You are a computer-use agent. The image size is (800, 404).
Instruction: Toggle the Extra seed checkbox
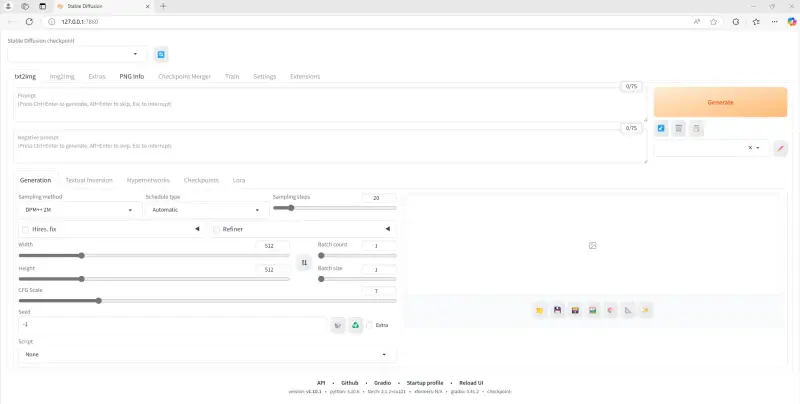(369, 325)
